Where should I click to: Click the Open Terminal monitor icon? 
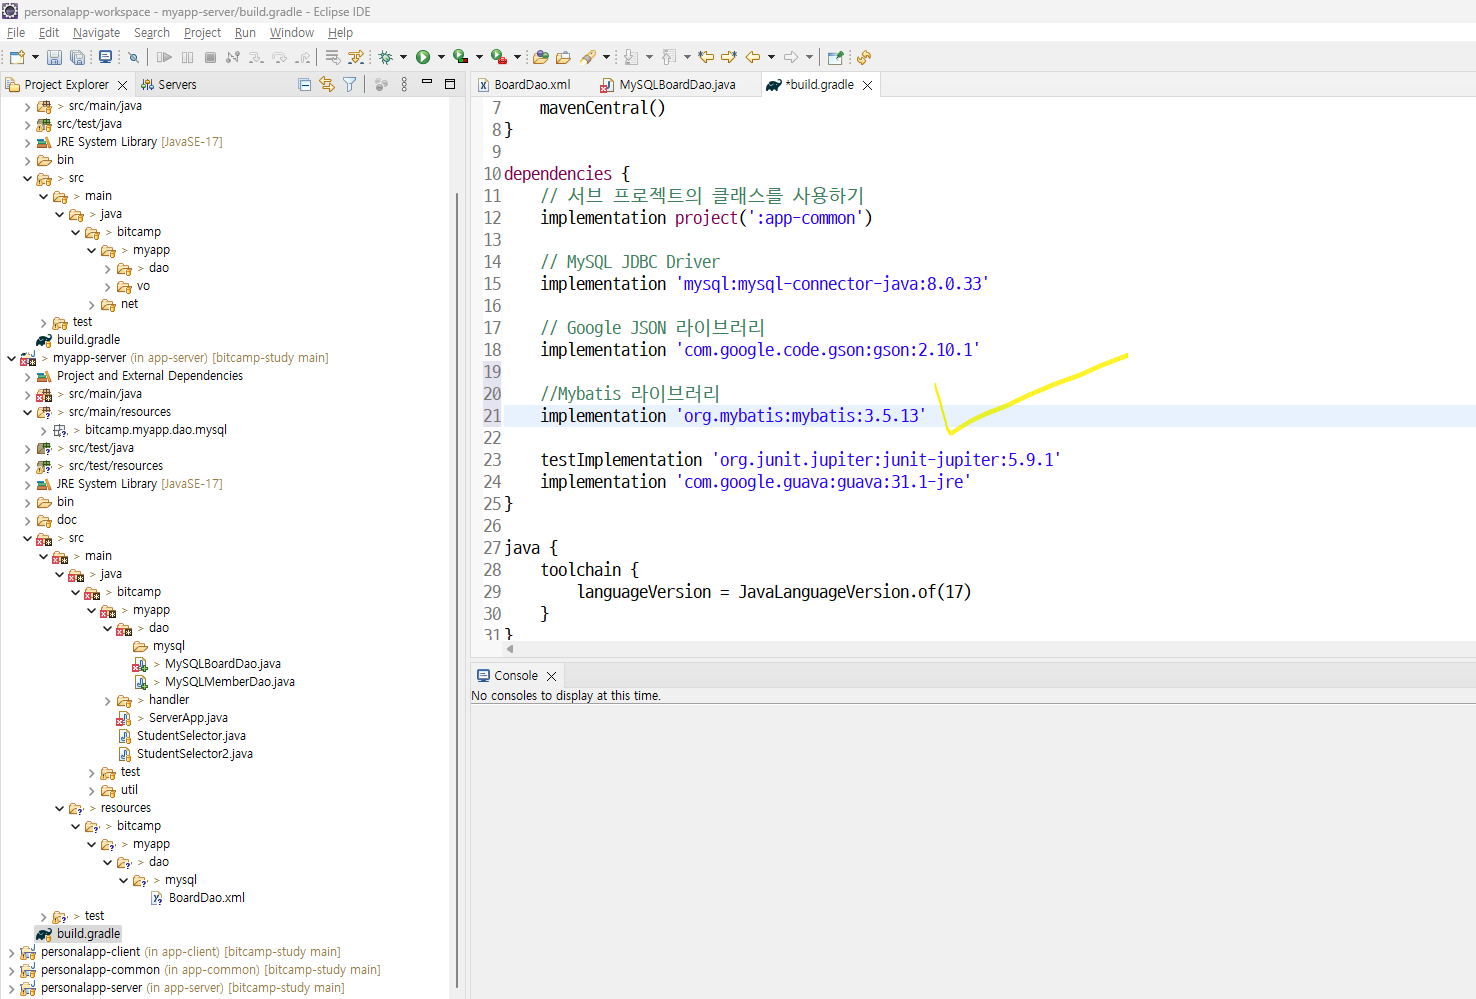coord(105,57)
